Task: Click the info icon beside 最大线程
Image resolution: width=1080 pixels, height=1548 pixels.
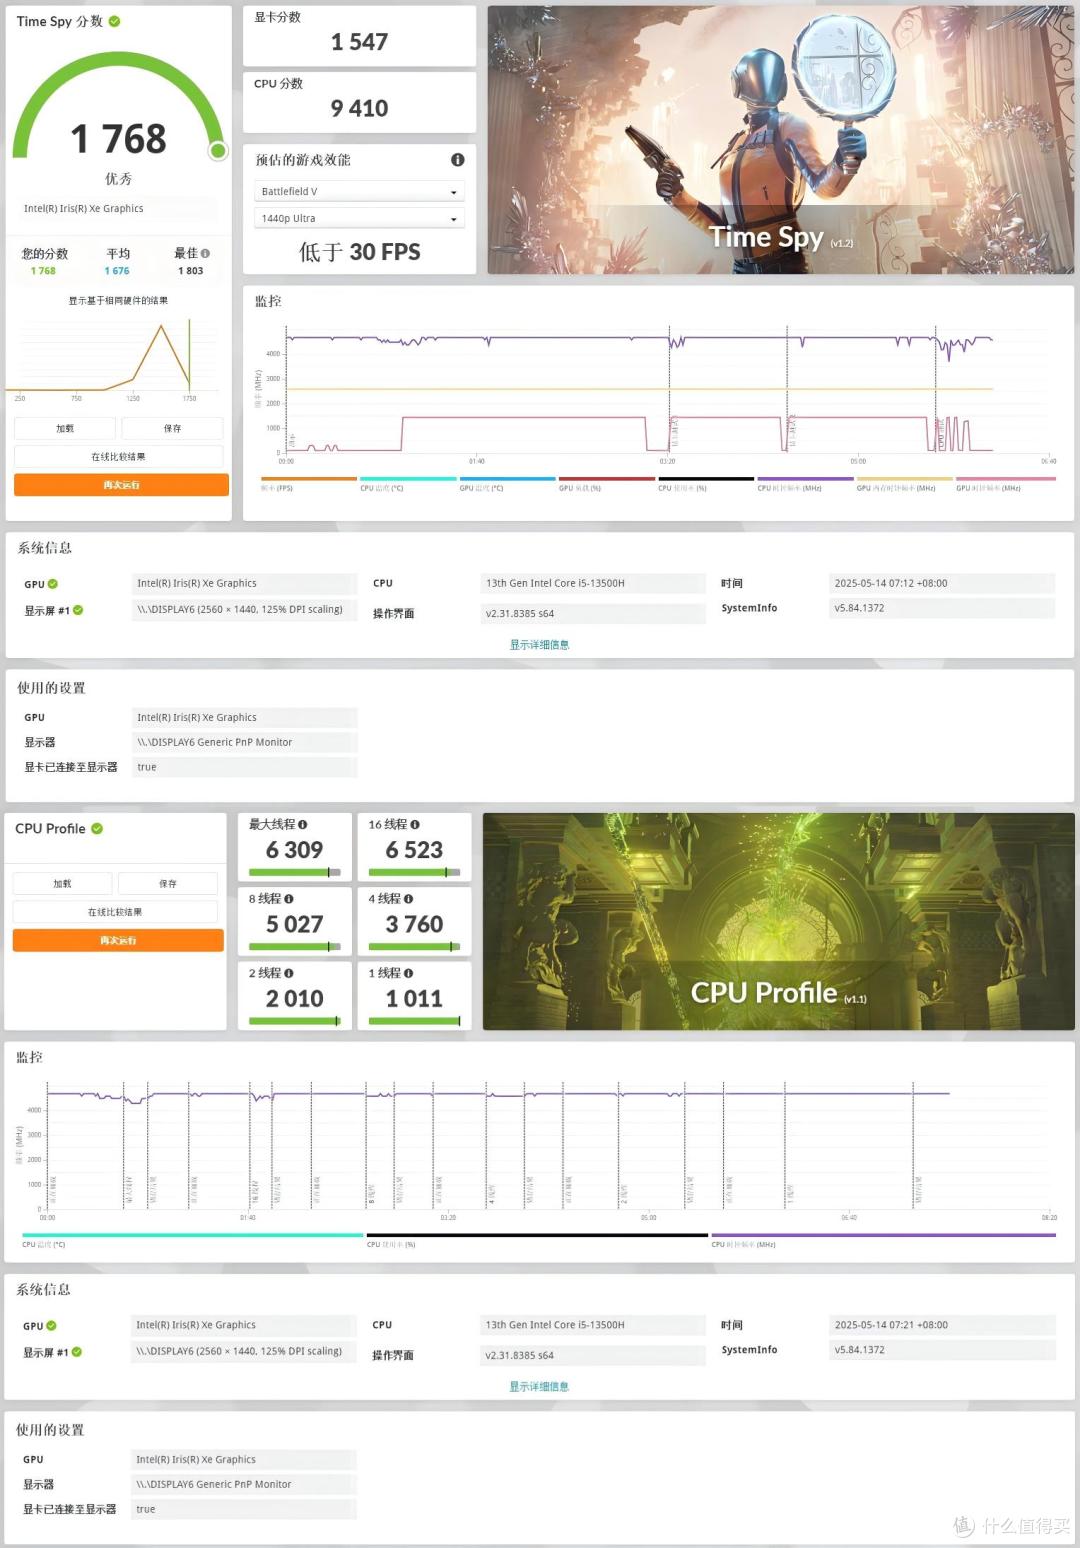Action: pos(302,825)
